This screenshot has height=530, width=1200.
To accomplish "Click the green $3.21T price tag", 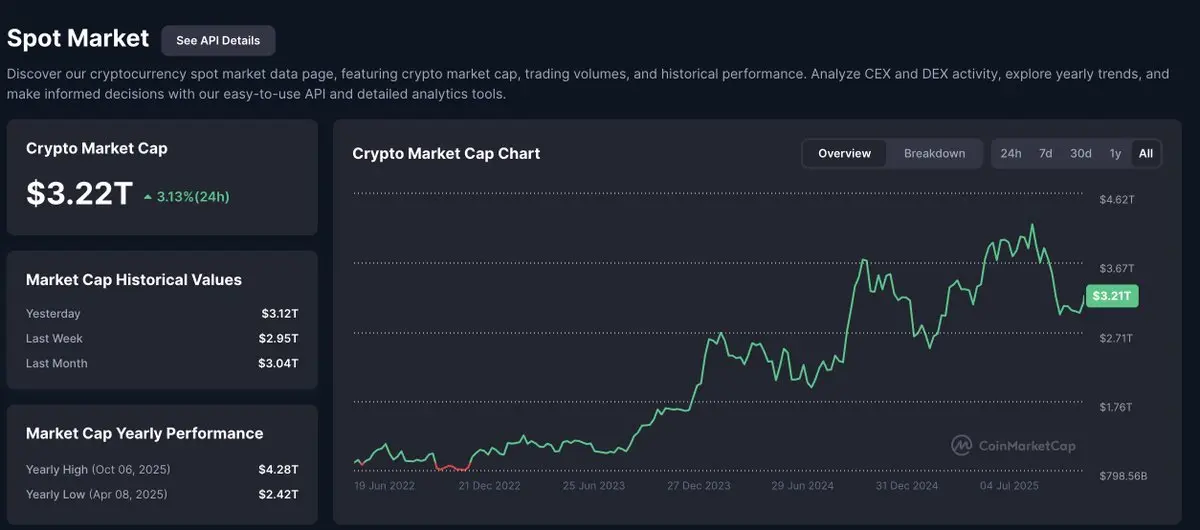I will point(1112,296).
